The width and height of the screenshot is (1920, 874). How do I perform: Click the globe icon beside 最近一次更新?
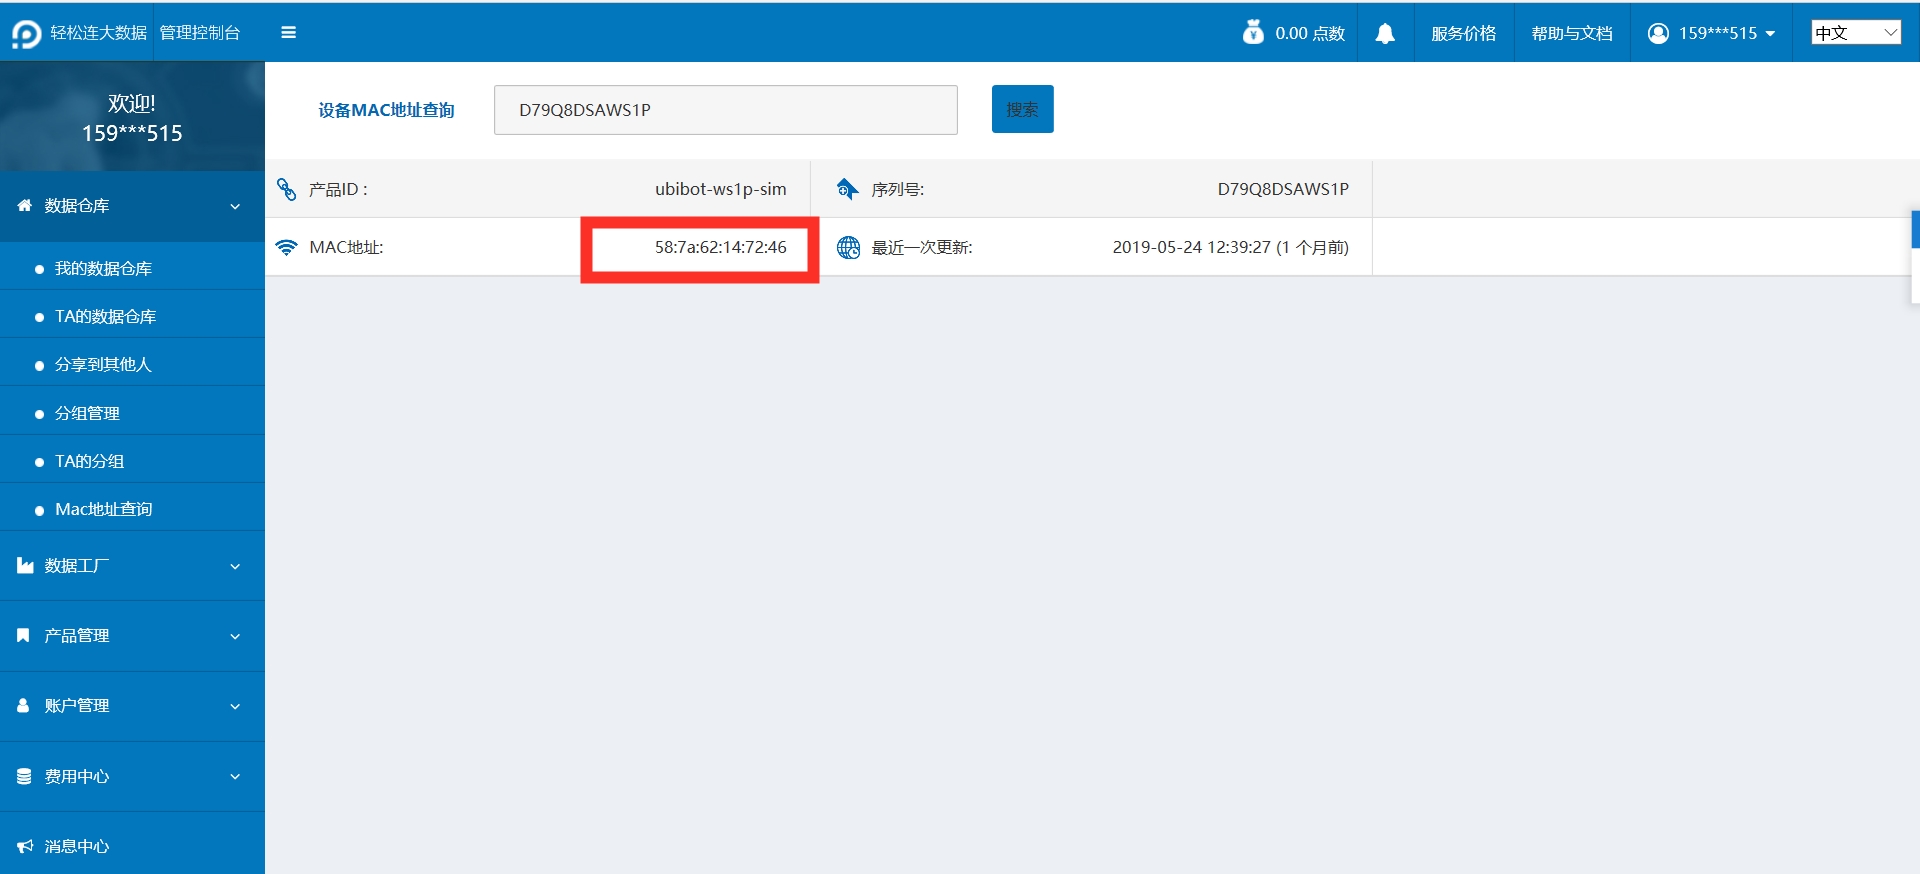pyautogui.click(x=848, y=247)
